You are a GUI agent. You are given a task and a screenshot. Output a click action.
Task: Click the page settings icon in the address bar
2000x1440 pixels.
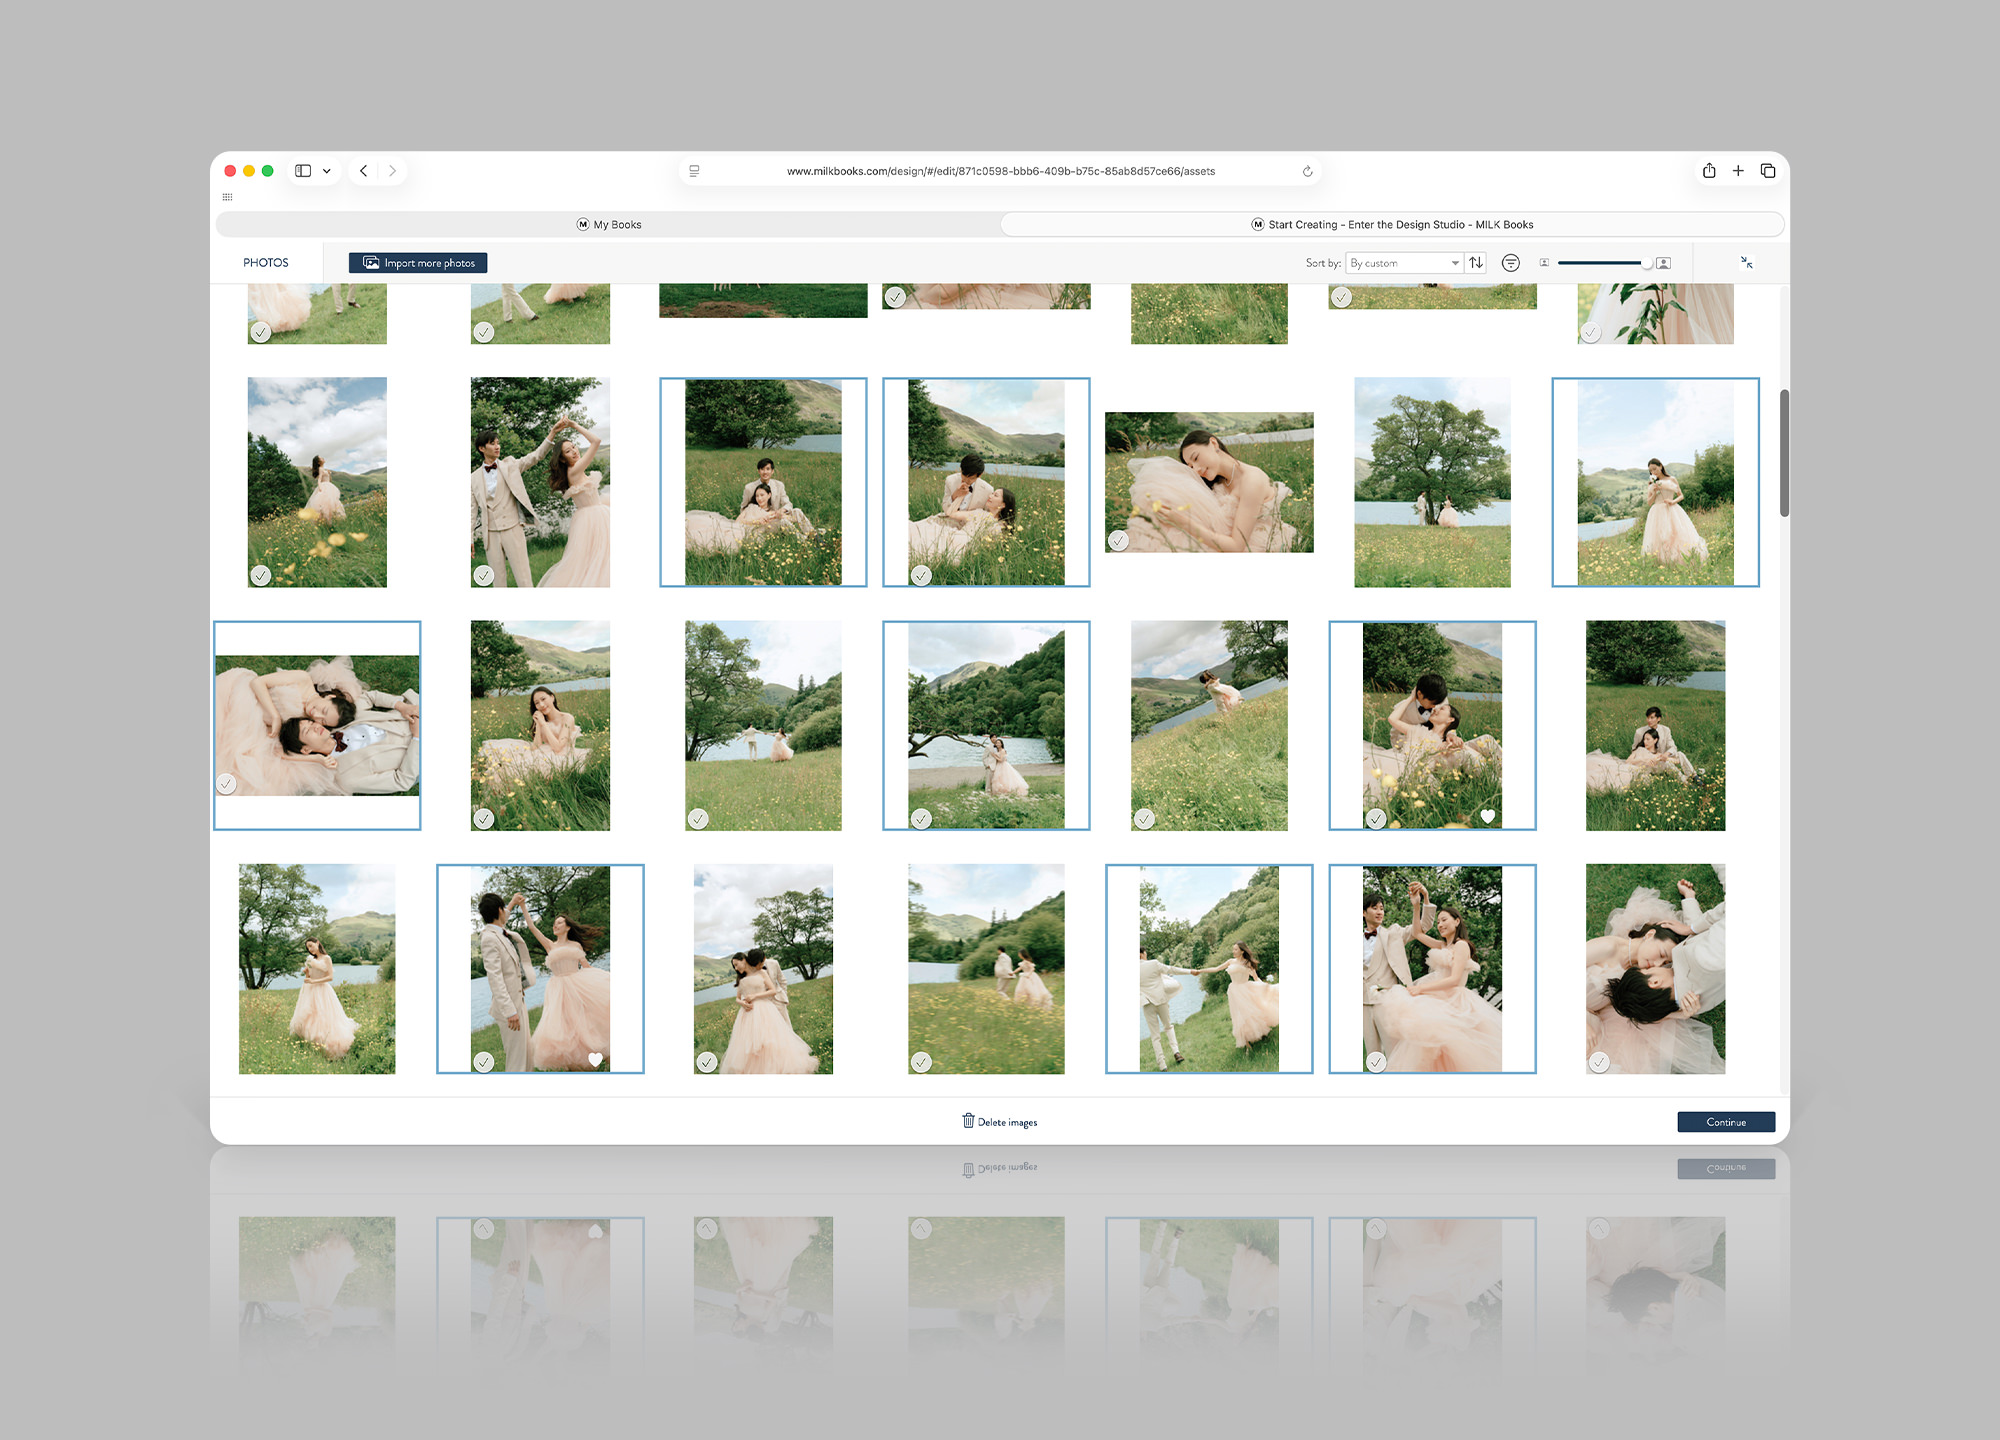click(x=694, y=171)
